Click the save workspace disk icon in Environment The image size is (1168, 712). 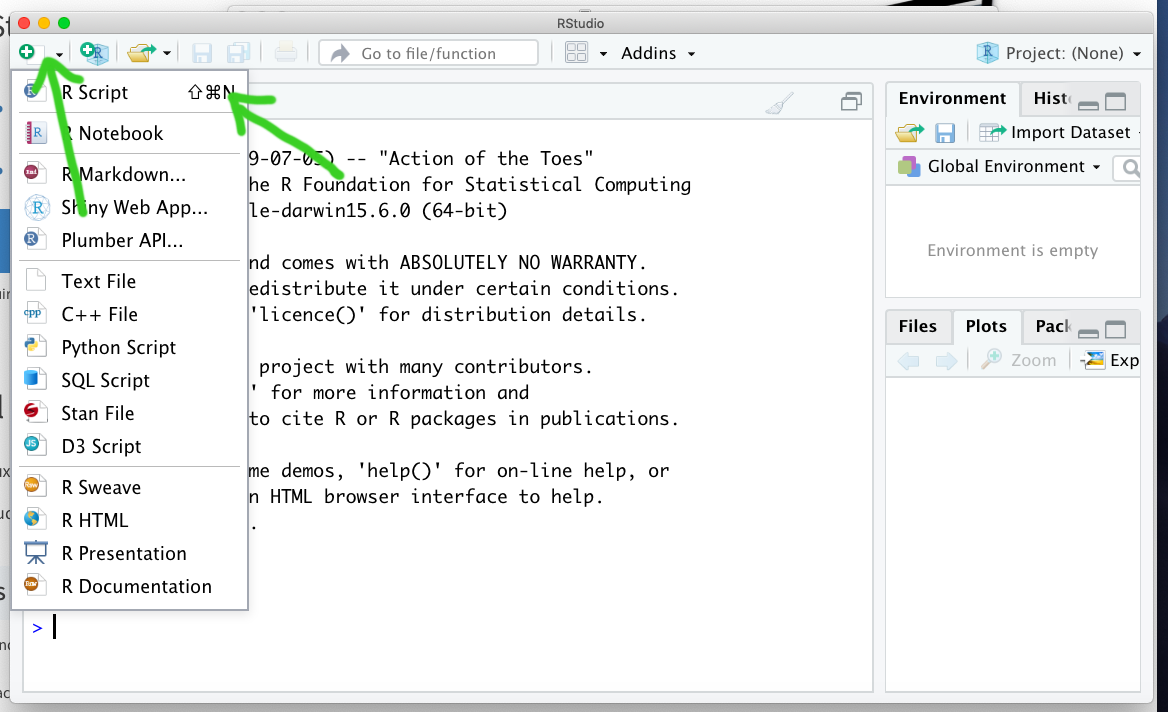point(945,133)
